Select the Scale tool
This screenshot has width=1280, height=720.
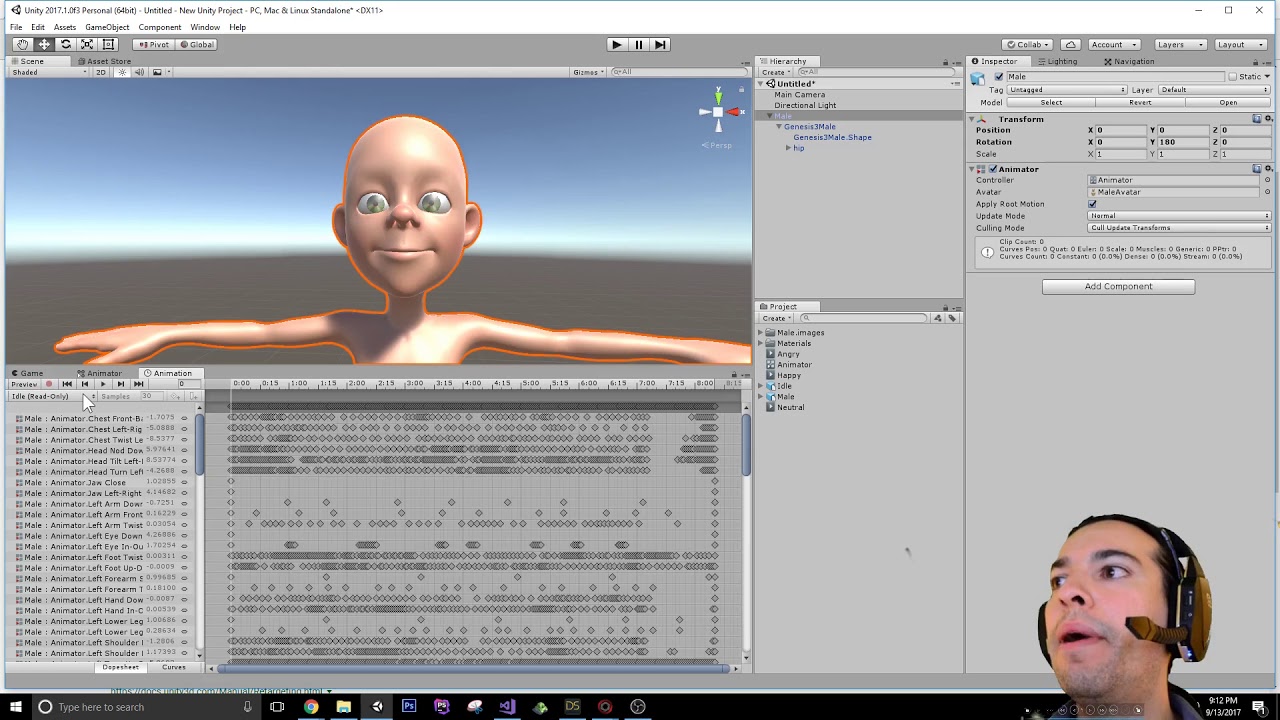coord(87,44)
